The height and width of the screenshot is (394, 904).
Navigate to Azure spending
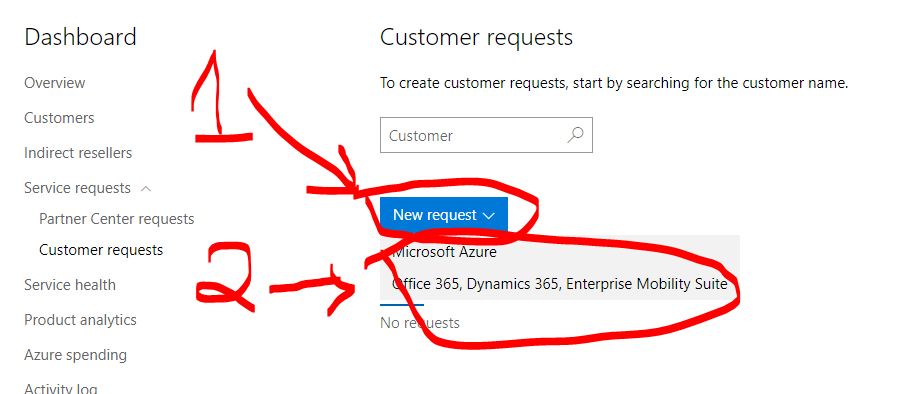[x=76, y=355]
